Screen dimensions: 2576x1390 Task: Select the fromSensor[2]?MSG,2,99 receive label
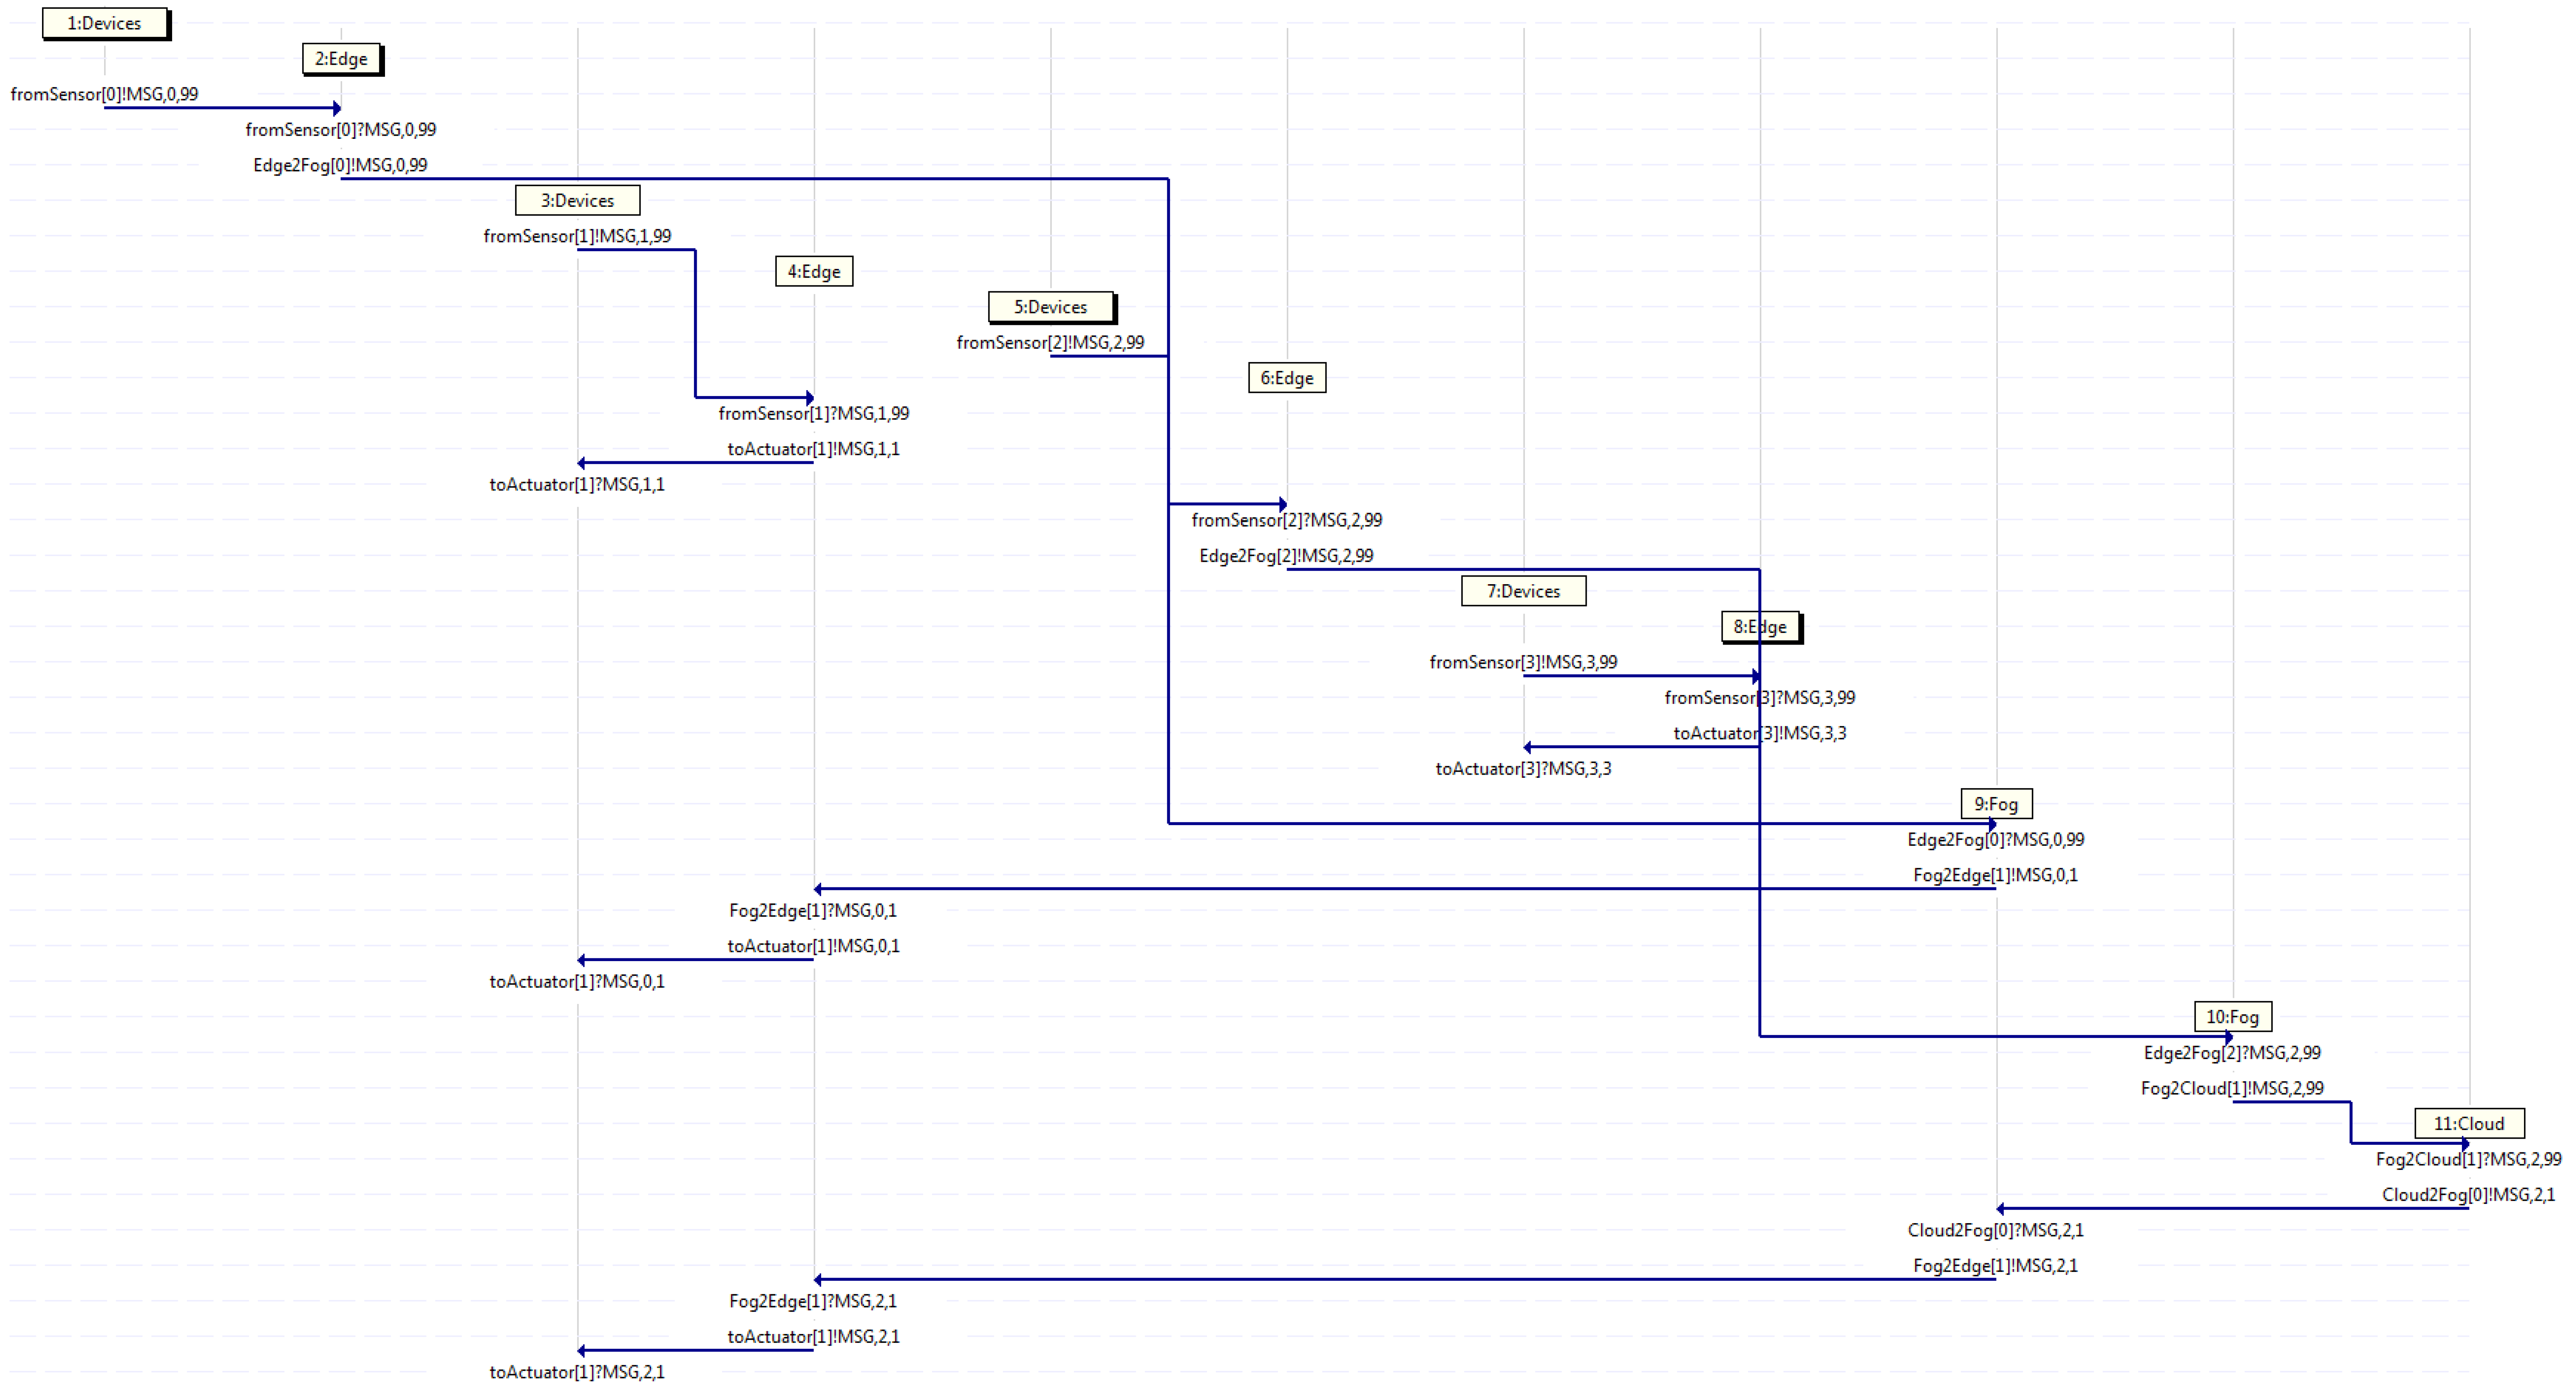1286,520
